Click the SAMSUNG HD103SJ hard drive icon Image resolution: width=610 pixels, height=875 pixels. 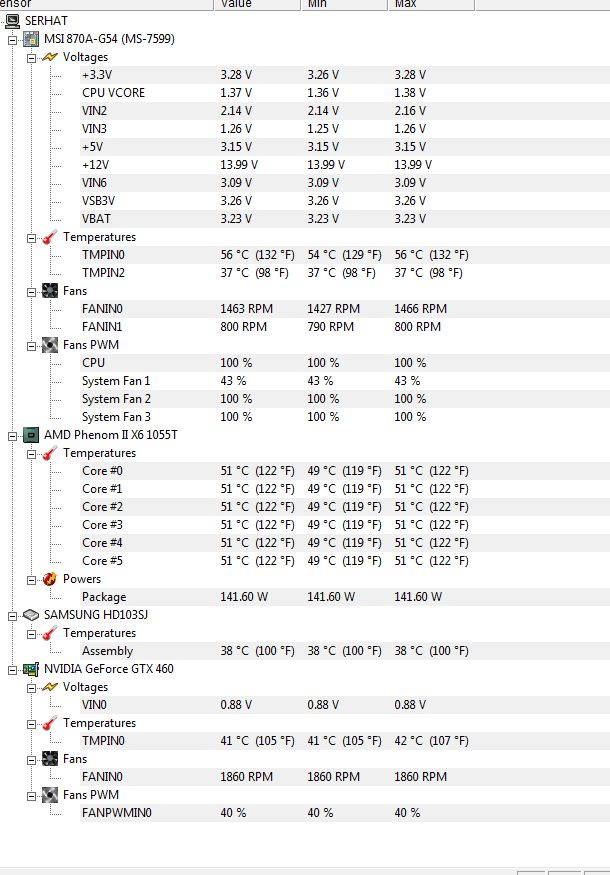point(31,615)
